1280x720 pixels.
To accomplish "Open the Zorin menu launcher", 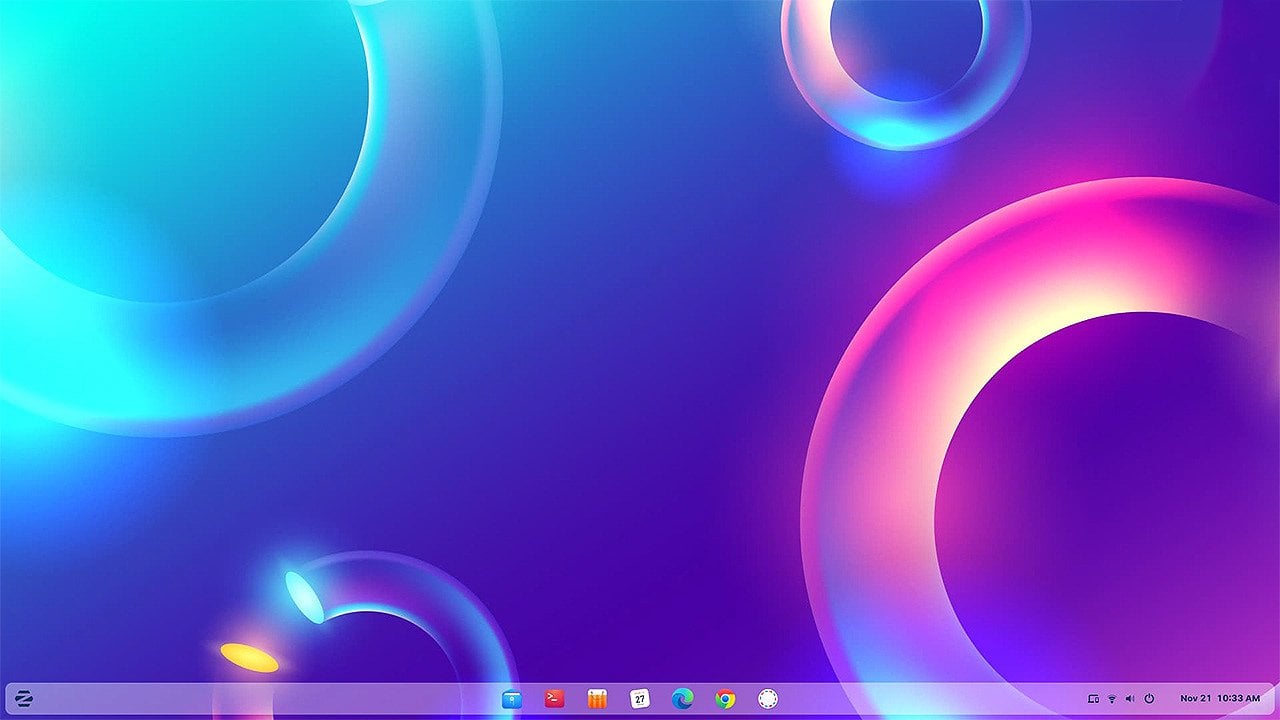I will click(x=24, y=699).
